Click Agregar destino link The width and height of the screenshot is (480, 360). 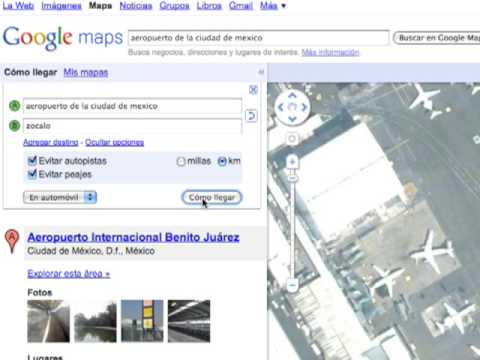click(x=51, y=142)
